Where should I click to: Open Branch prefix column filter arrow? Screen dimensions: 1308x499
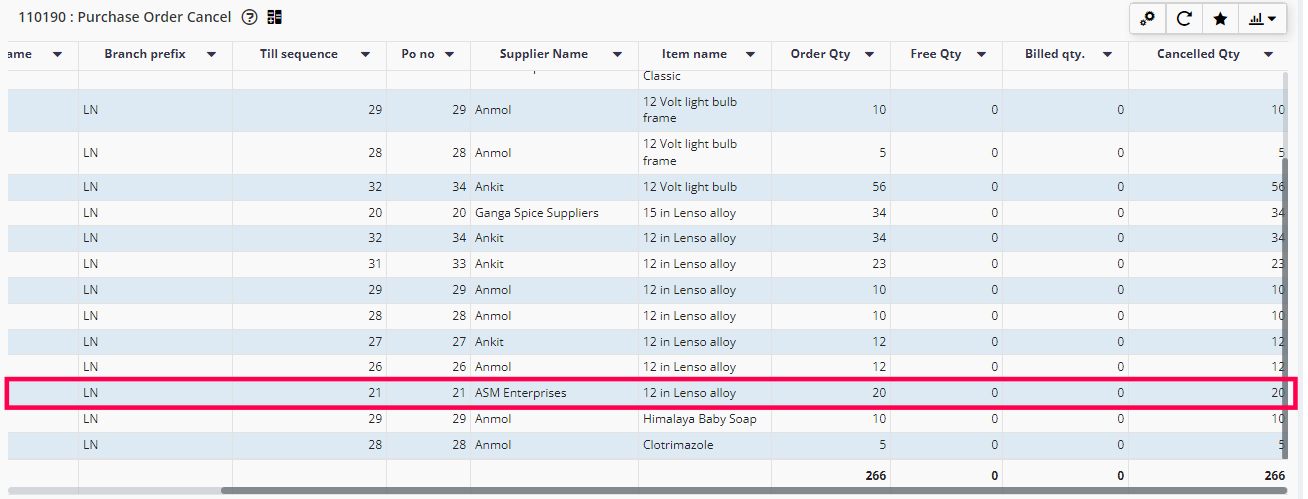coord(211,55)
